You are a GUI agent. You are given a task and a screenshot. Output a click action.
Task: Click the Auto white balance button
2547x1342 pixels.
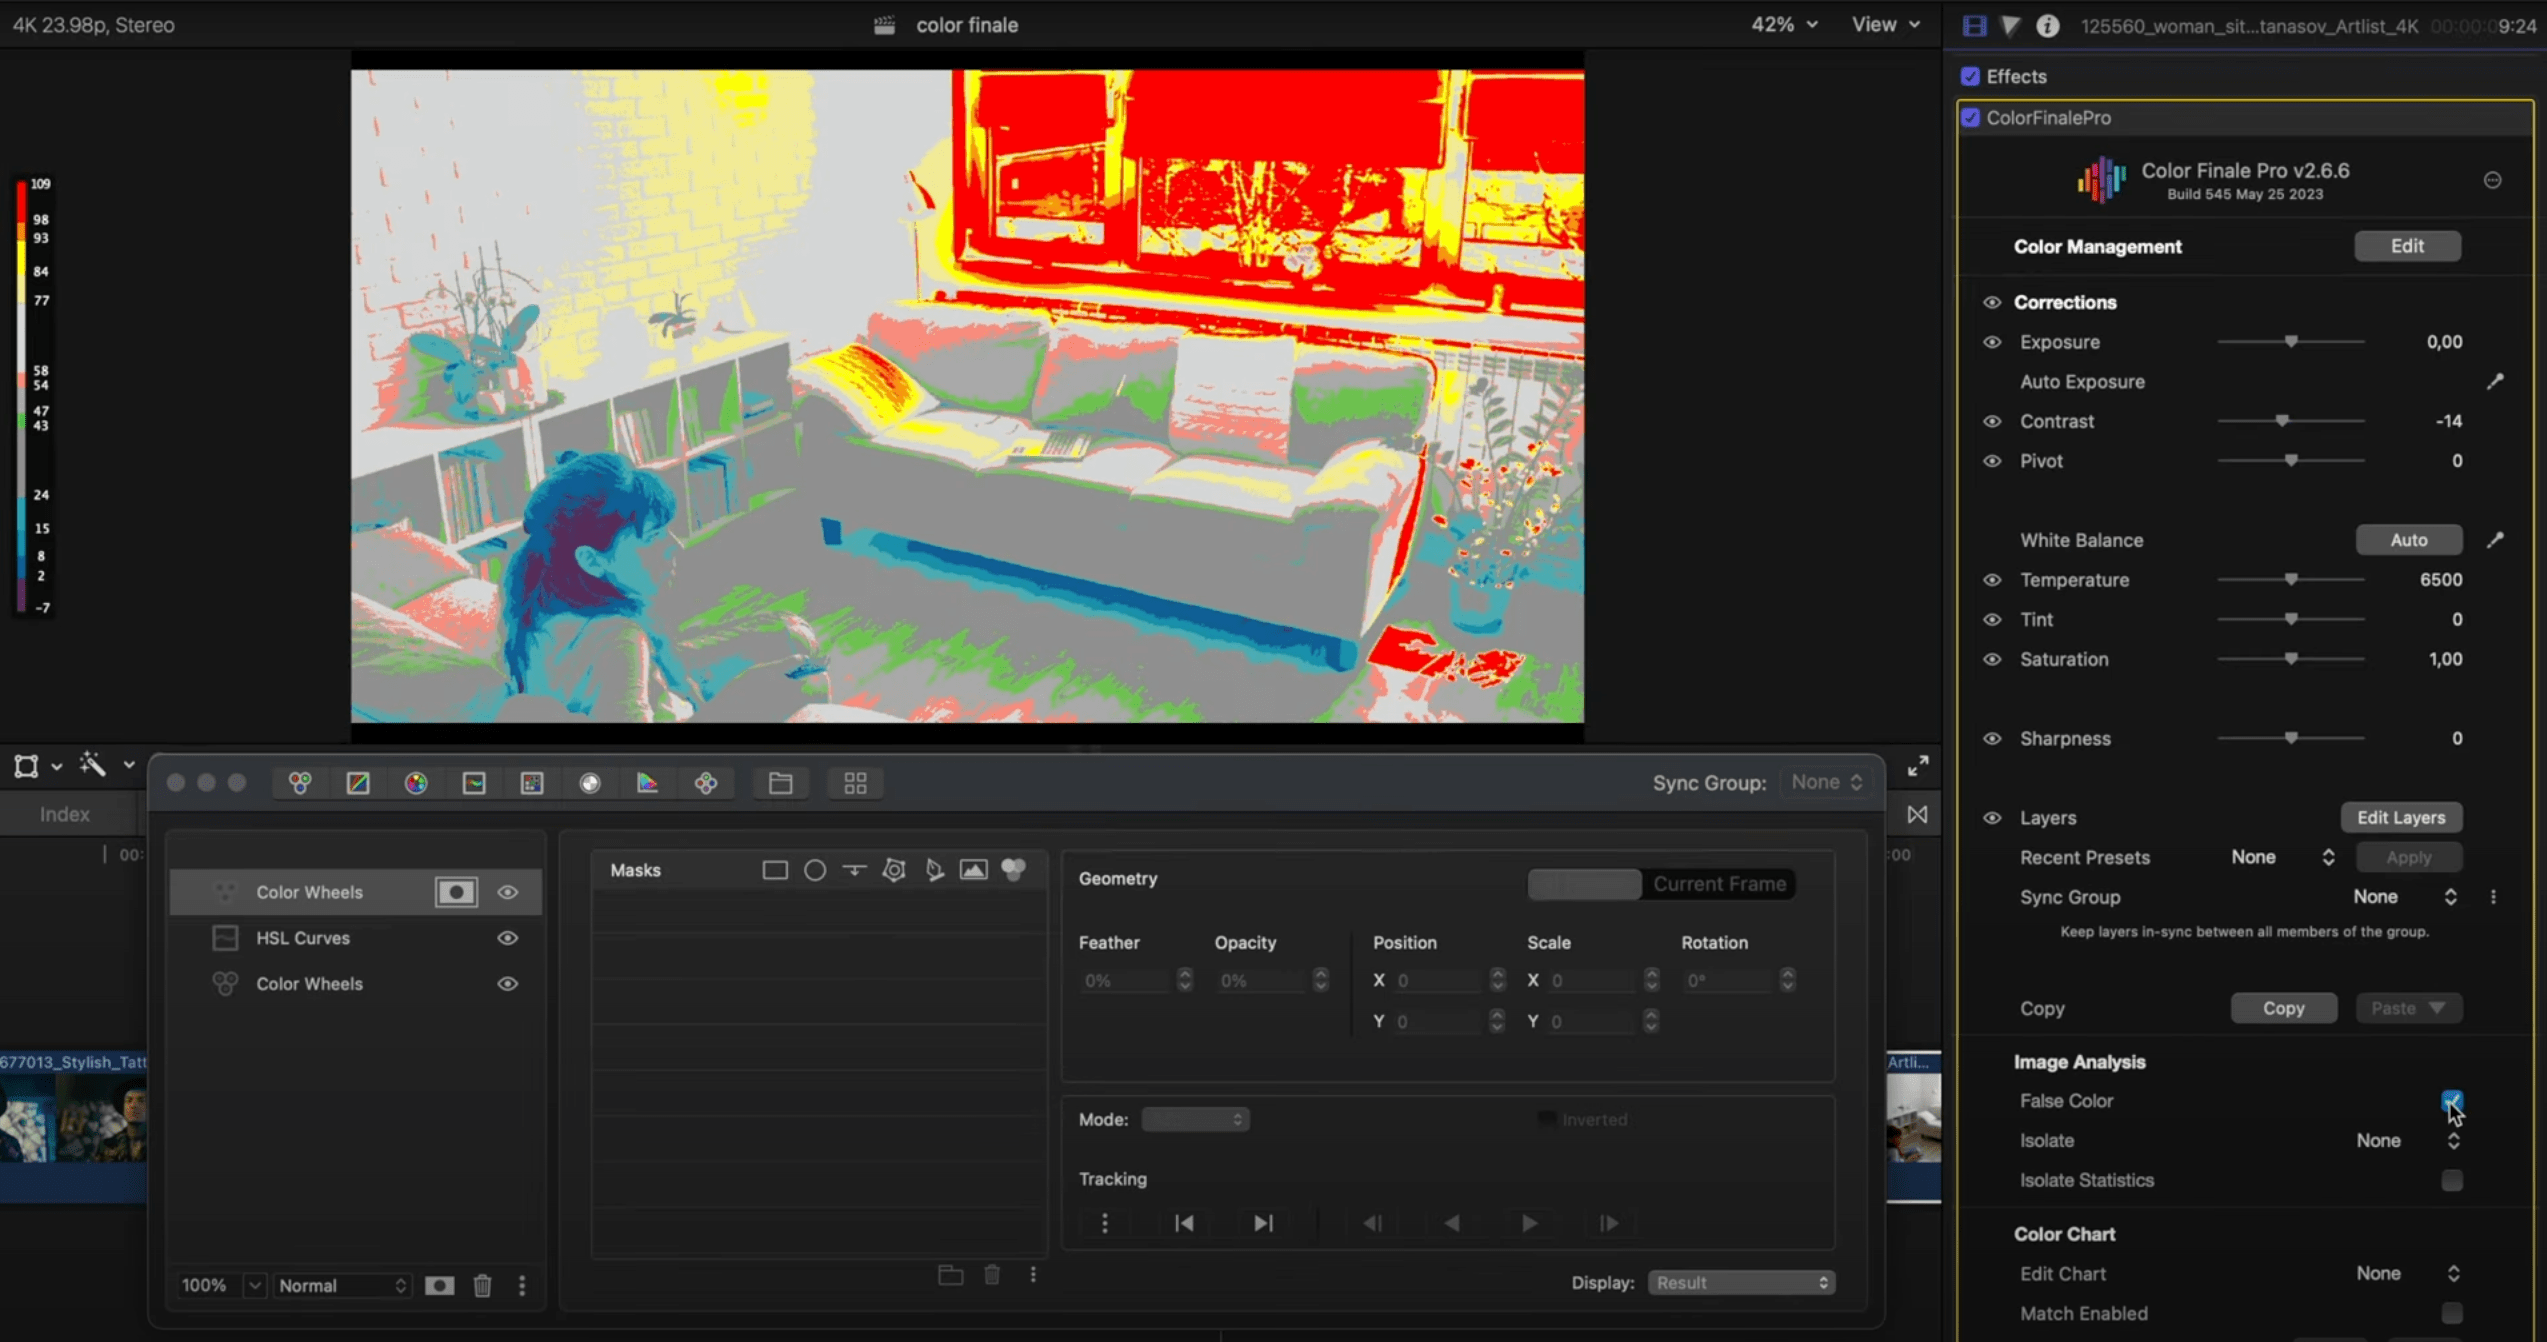[2408, 540]
